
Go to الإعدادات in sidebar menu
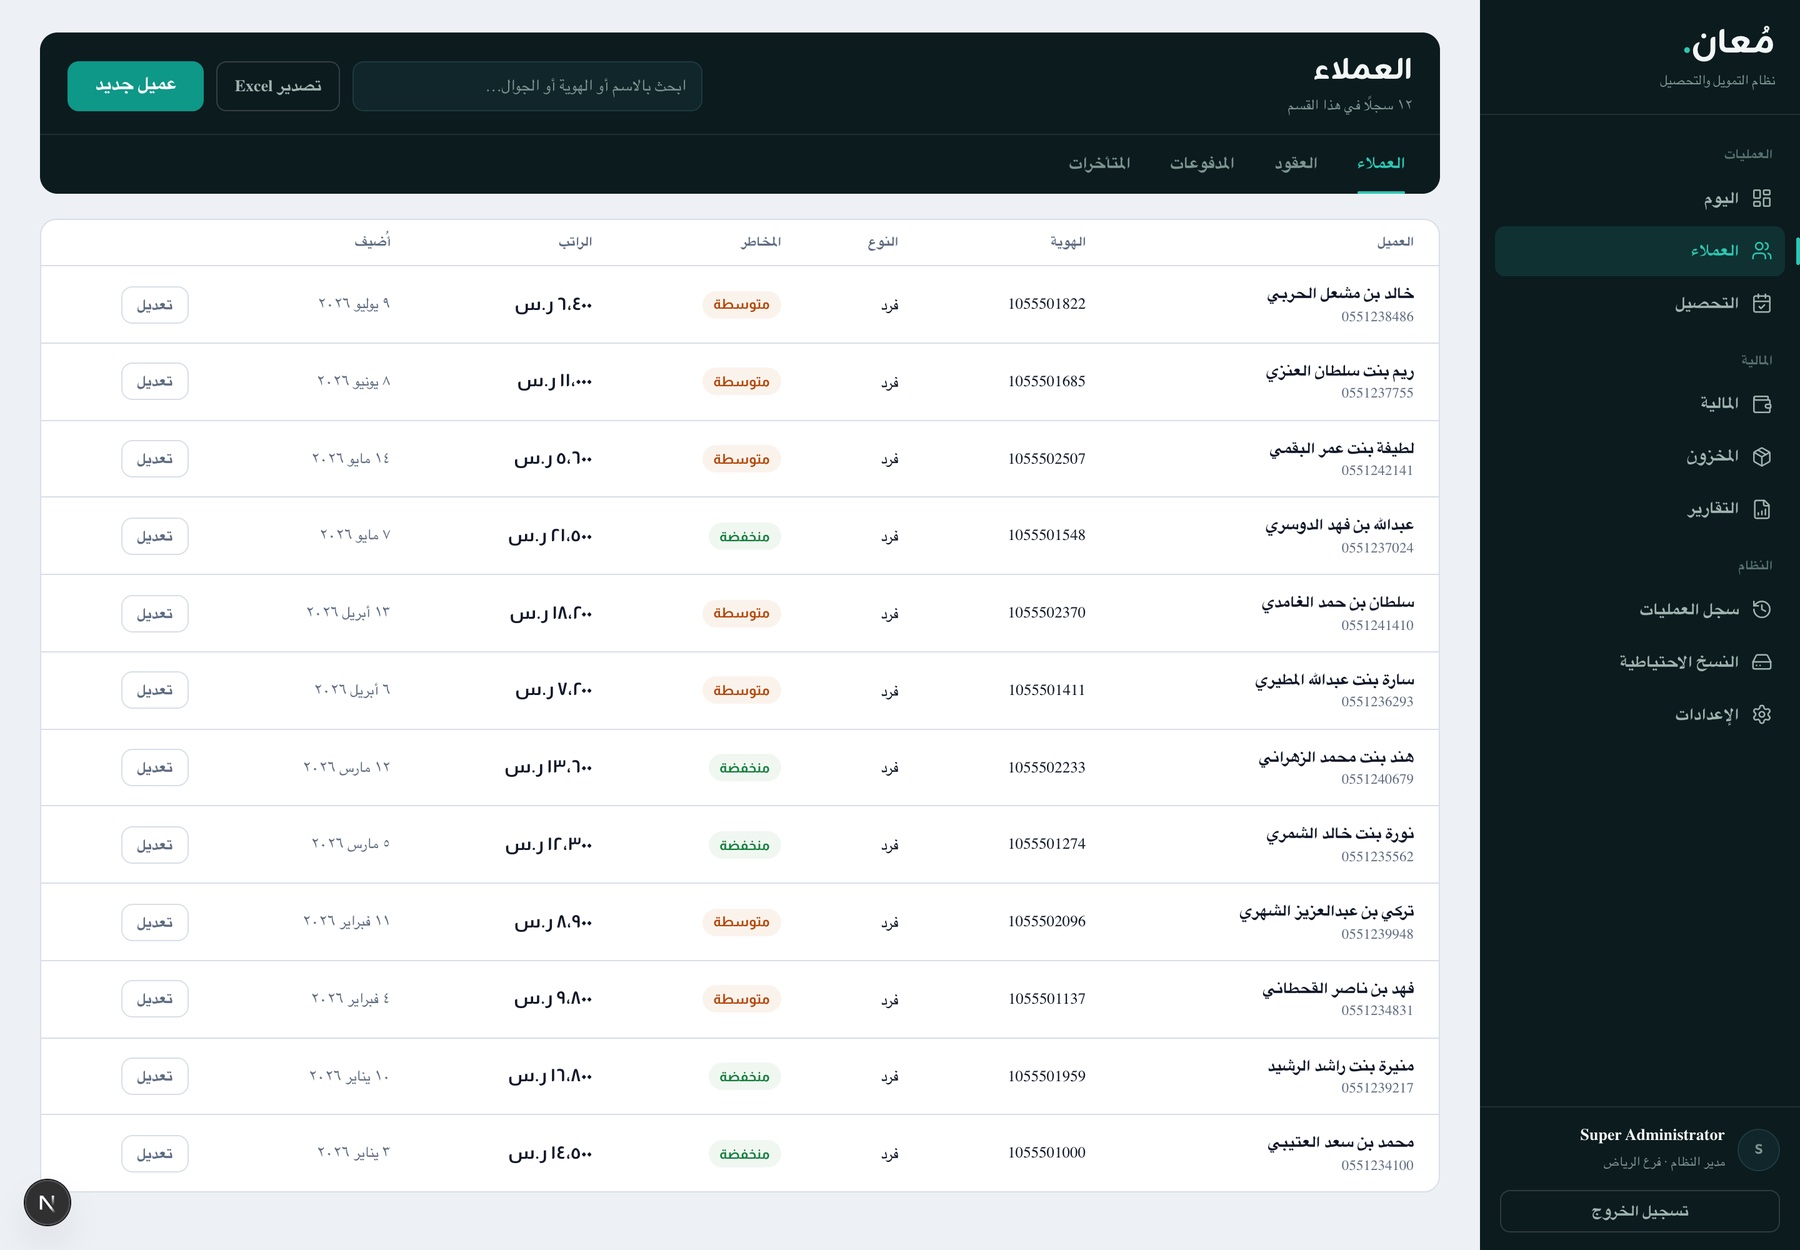(x=1640, y=714)
